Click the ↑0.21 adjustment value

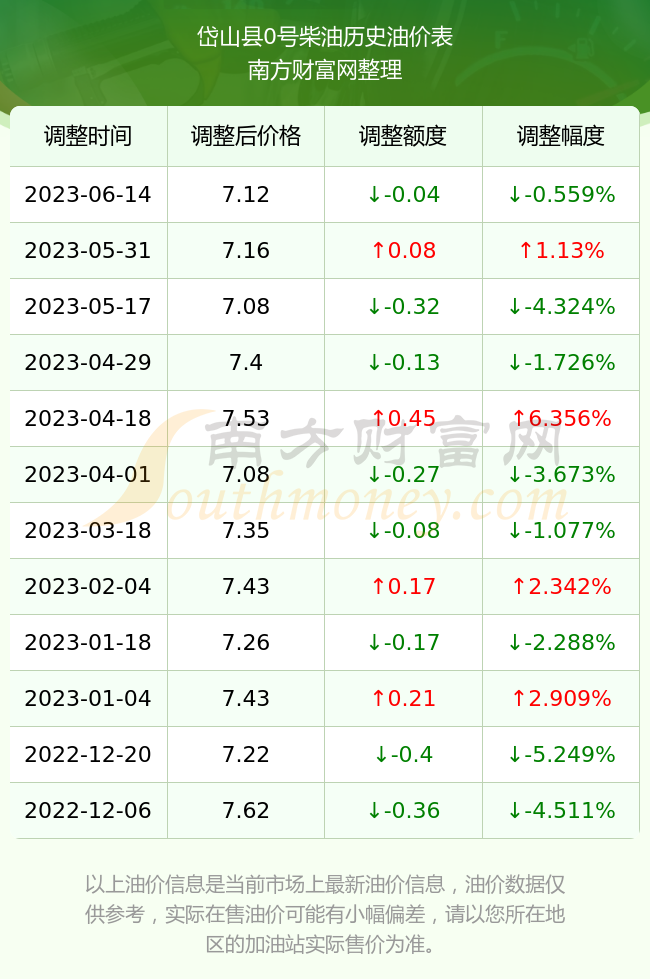tap(403, 698)
